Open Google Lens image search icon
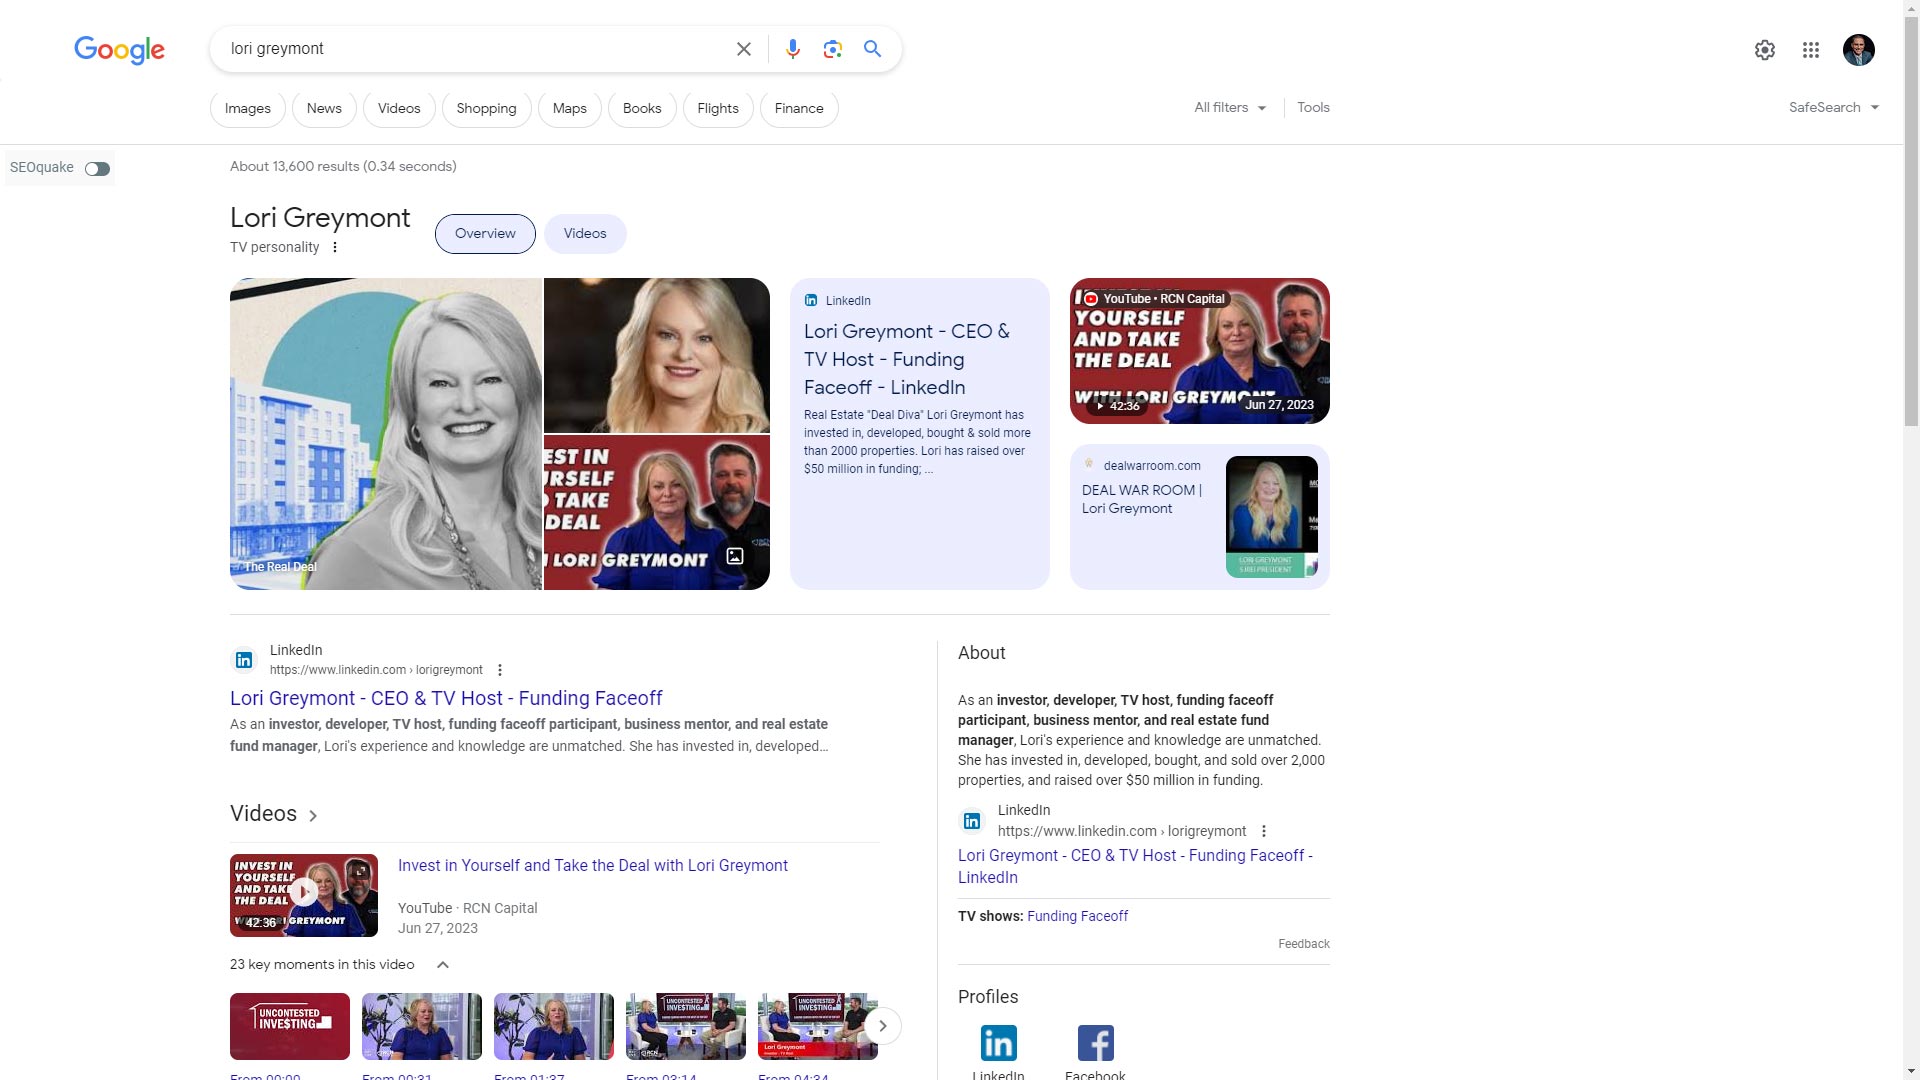This screenshot has width=1920, height=1080. 832,49
